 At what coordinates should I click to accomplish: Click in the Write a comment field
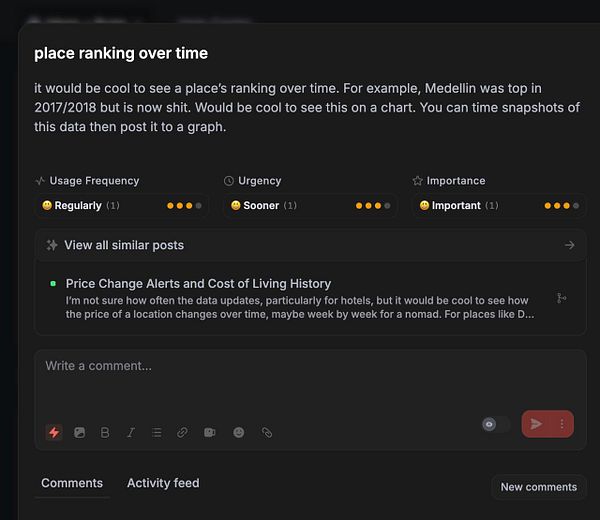(310, 383)
